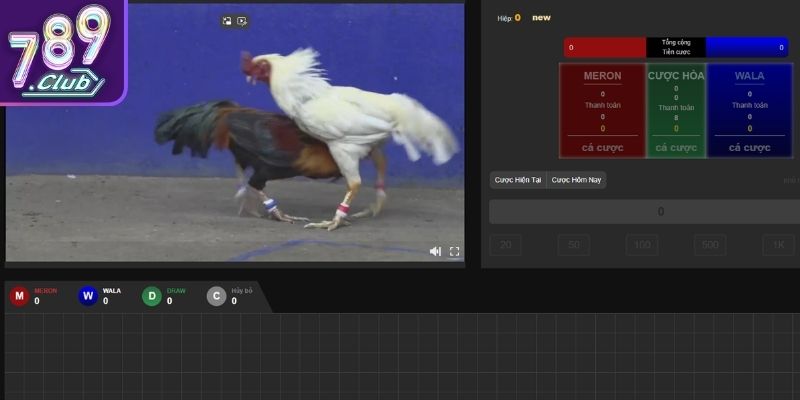This screenshot has width=800, height=400.
Task: Click the blue W Wala circle icon
Action: coord(88,296)
